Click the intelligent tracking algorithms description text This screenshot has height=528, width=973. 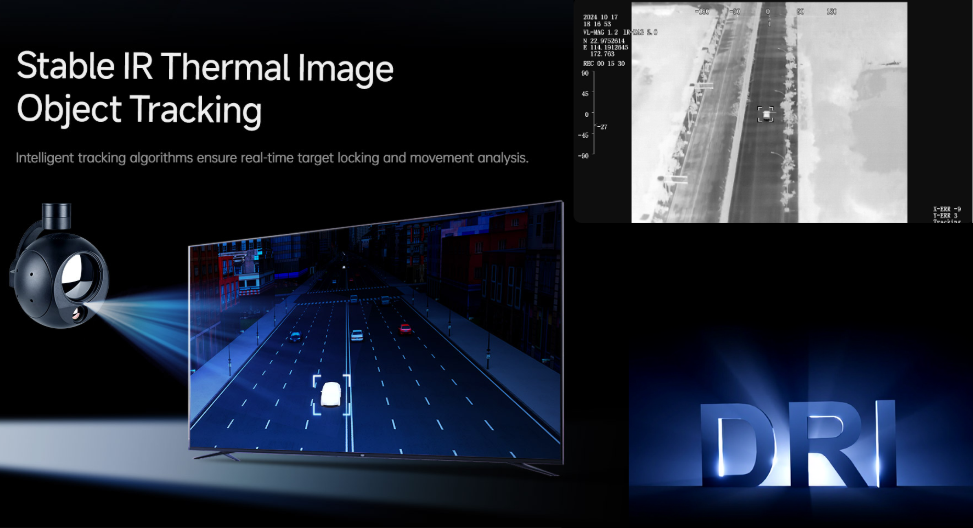(x=272, y=158)
